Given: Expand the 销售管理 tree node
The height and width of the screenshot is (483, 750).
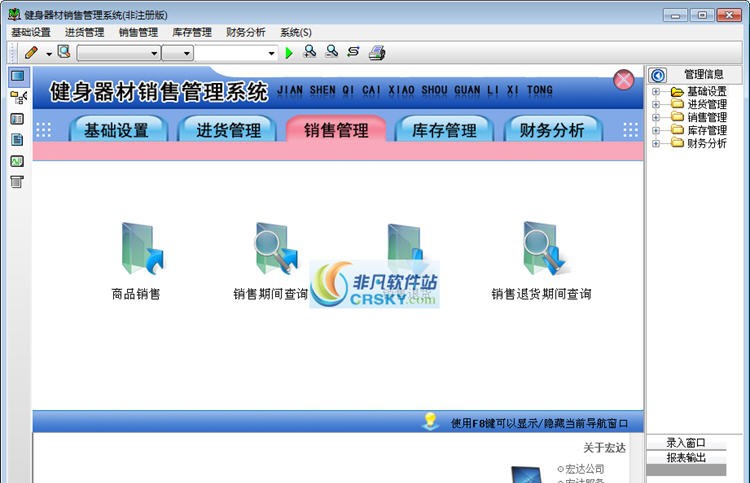Looking at the screenshot, I should point(656,117).
